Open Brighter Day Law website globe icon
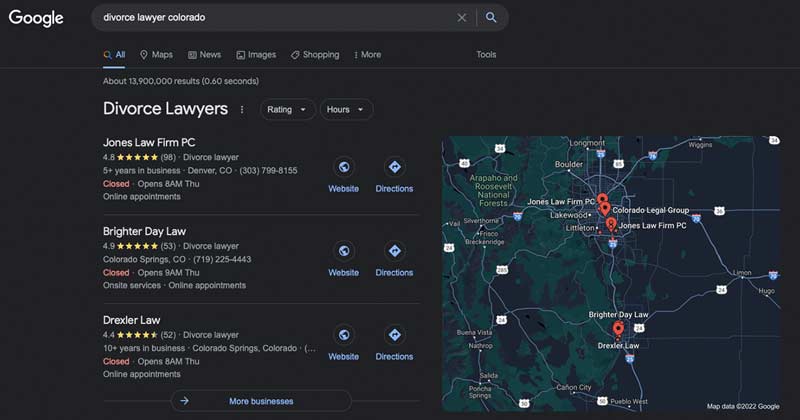The image size is (800, 420). coord(344,251)
